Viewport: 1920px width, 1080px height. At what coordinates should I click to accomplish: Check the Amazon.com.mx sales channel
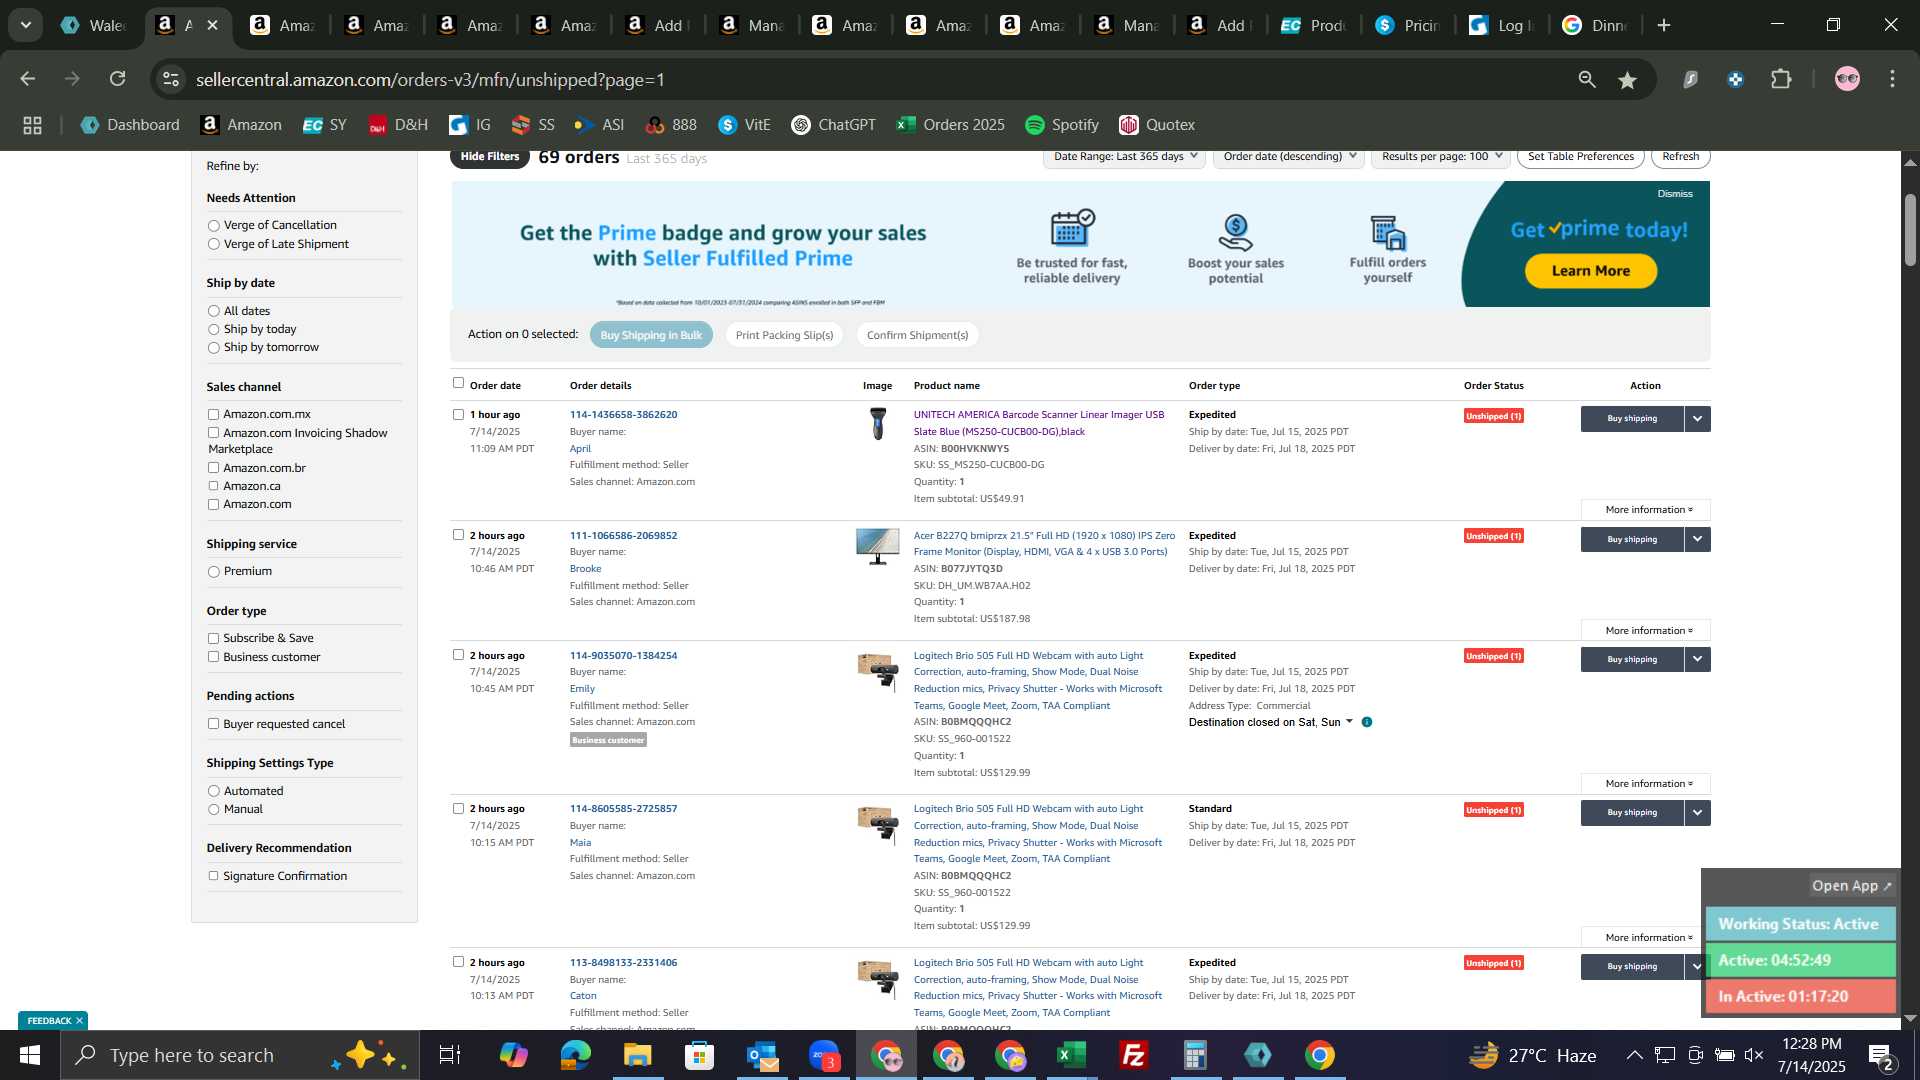tap(213, 414)
